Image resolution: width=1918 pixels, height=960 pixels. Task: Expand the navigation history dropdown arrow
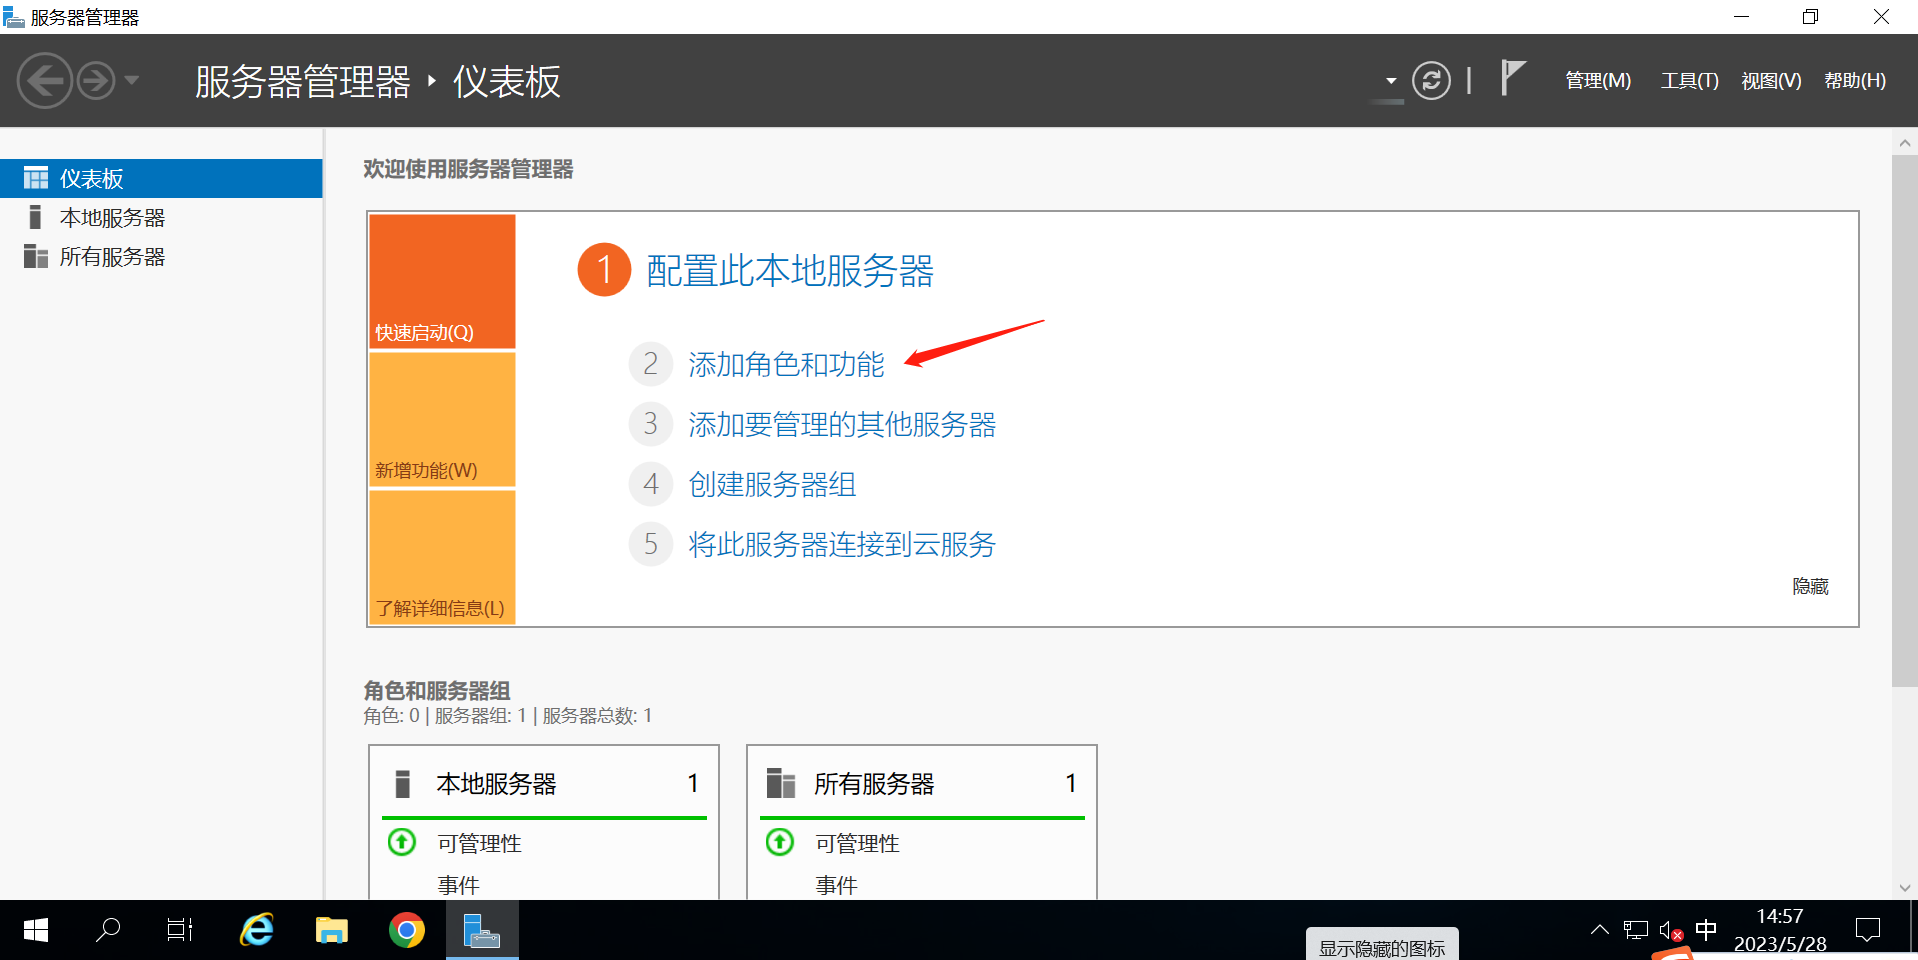point(132,81)
